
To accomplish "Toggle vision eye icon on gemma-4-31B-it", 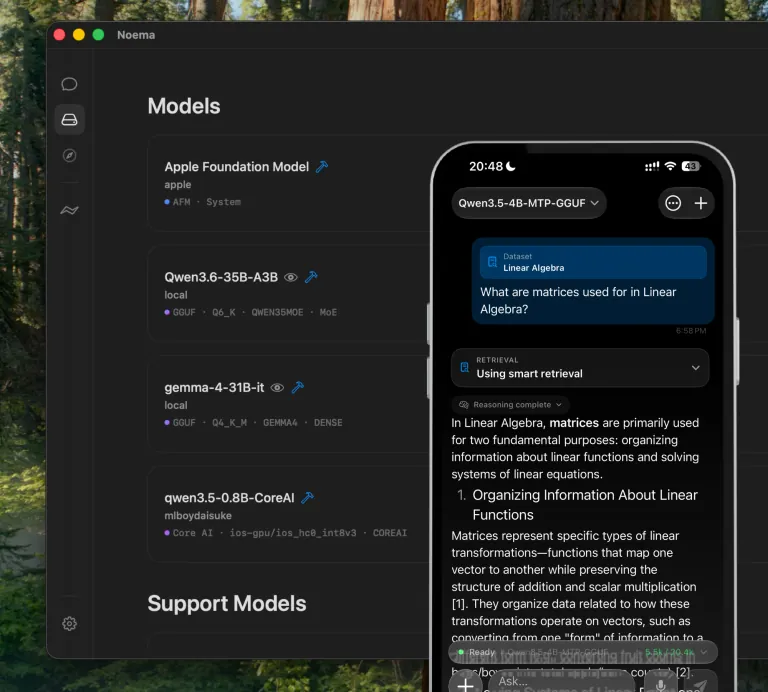I will click(277, 387).
